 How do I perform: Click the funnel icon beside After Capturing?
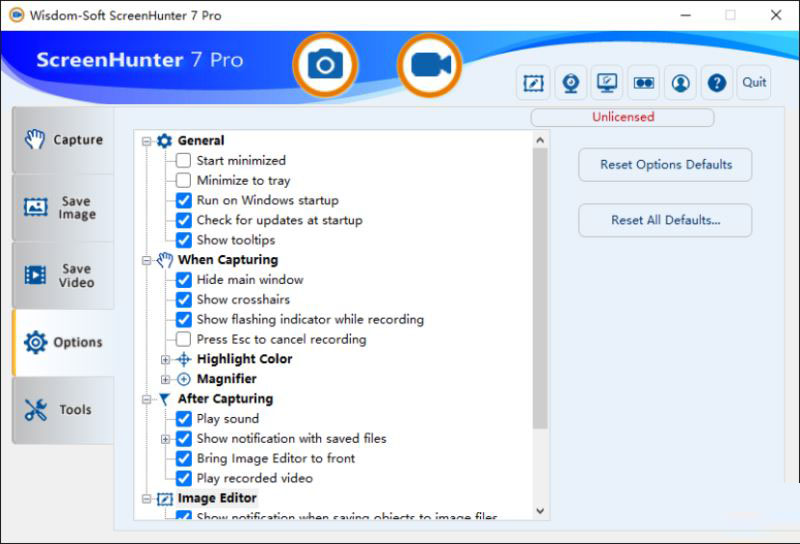coord(164,399)
